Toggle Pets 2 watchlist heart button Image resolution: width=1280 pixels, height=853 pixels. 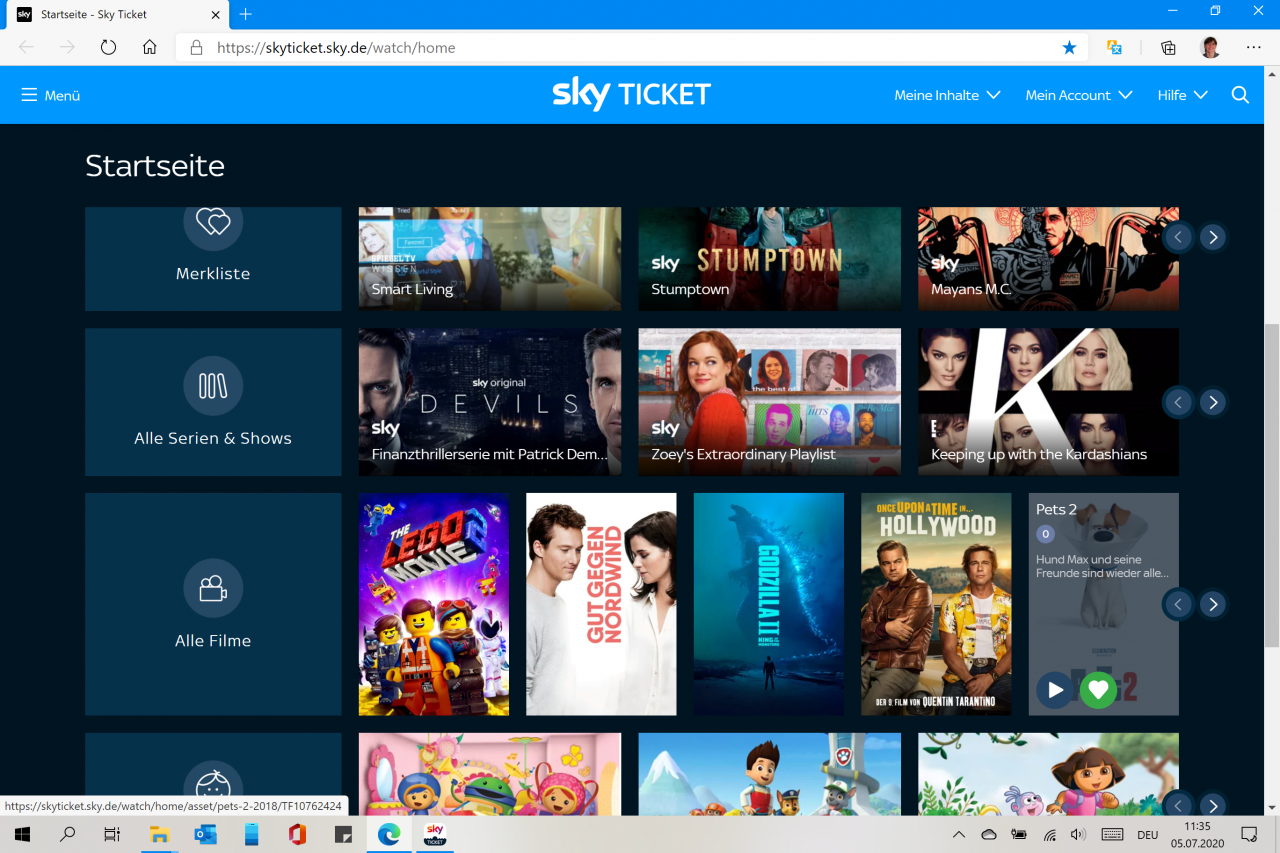click(1098, 690)
